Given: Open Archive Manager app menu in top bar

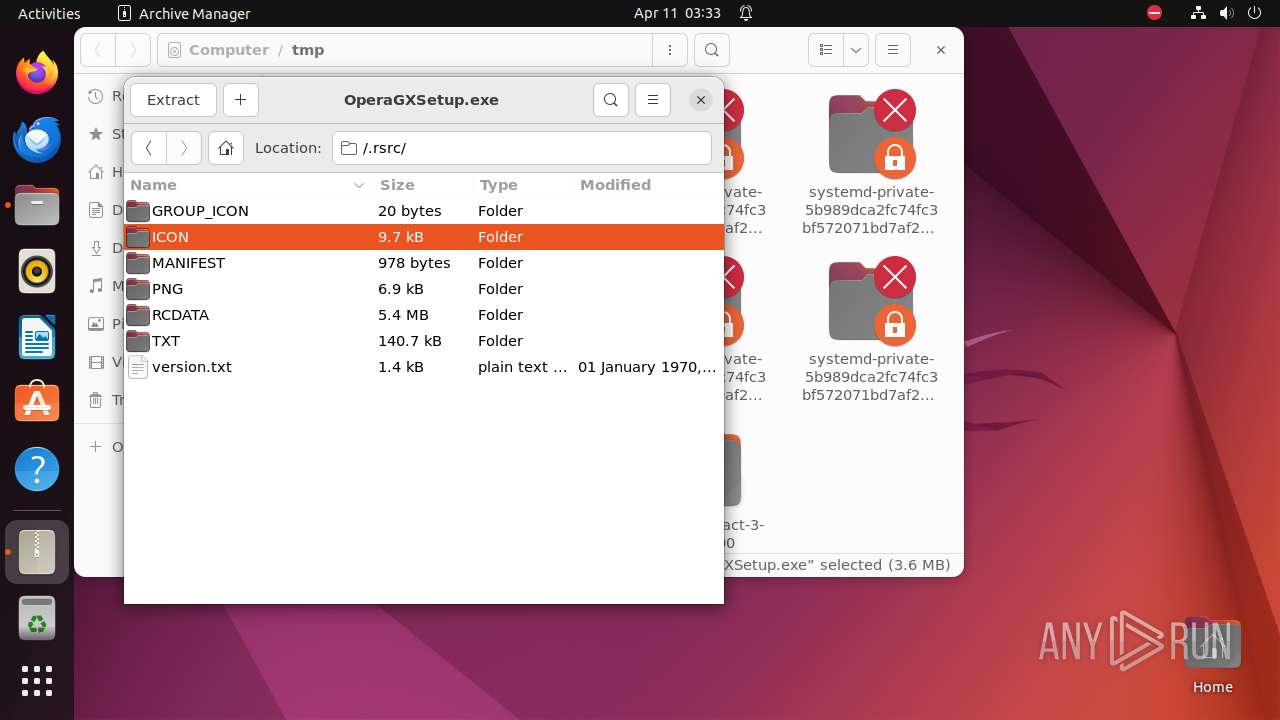Looking at the screenshot, I should pos(184,13).
